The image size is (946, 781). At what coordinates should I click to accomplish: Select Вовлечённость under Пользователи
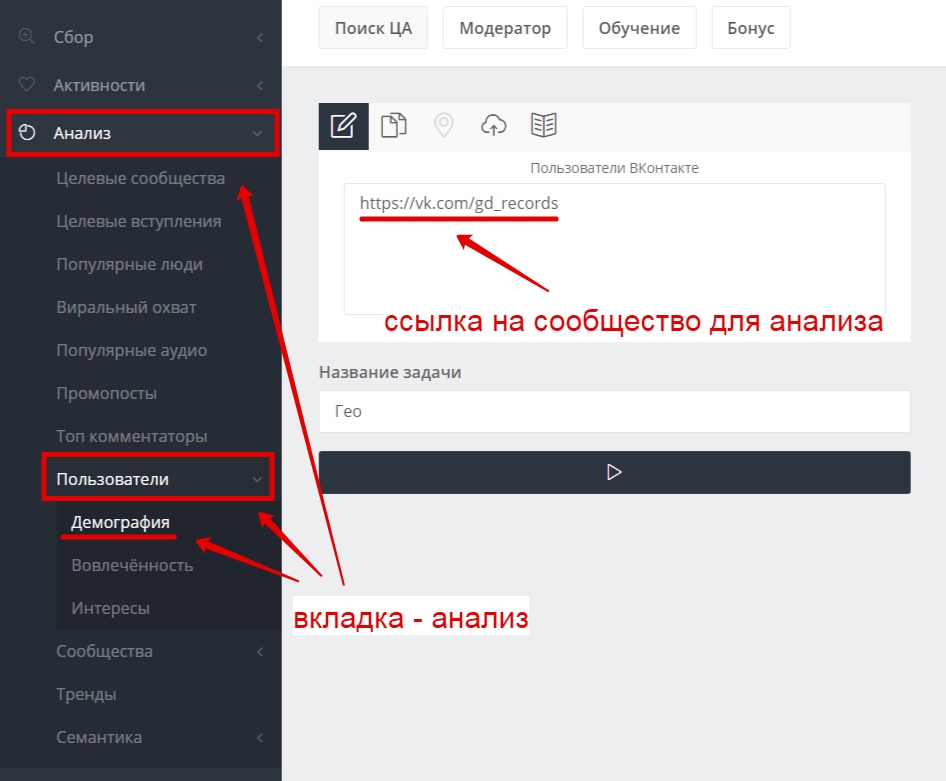tap(132, 565)
